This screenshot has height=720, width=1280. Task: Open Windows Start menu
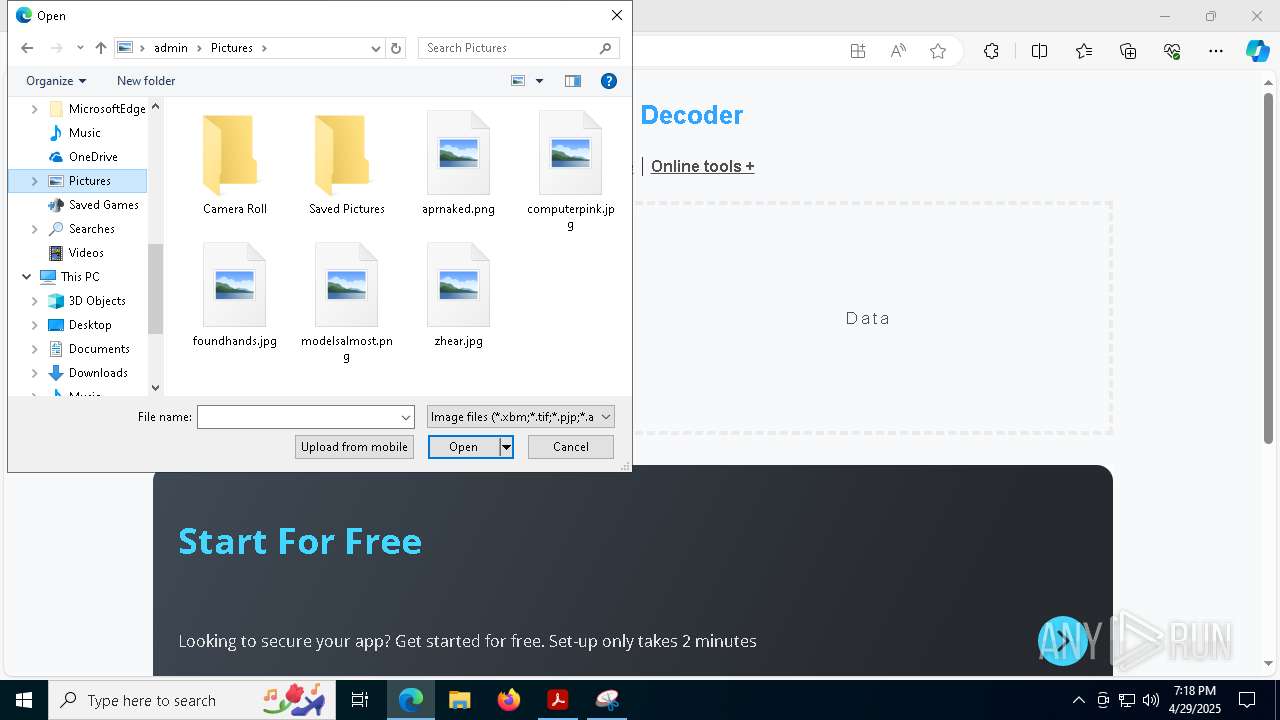[x=24, y=700]
